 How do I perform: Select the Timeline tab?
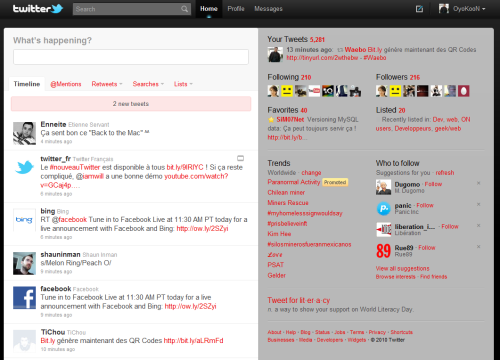point(27,84)
